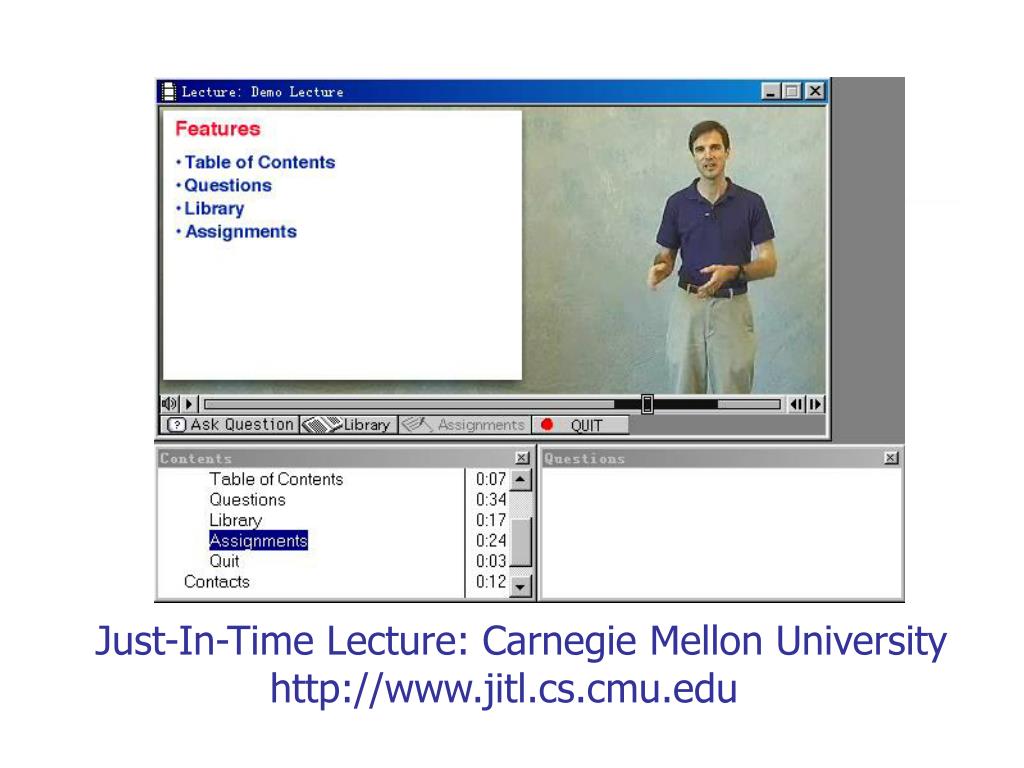Click the playback position slider thumb
The height and width of the screenshot is (768, 1024).
647,404
